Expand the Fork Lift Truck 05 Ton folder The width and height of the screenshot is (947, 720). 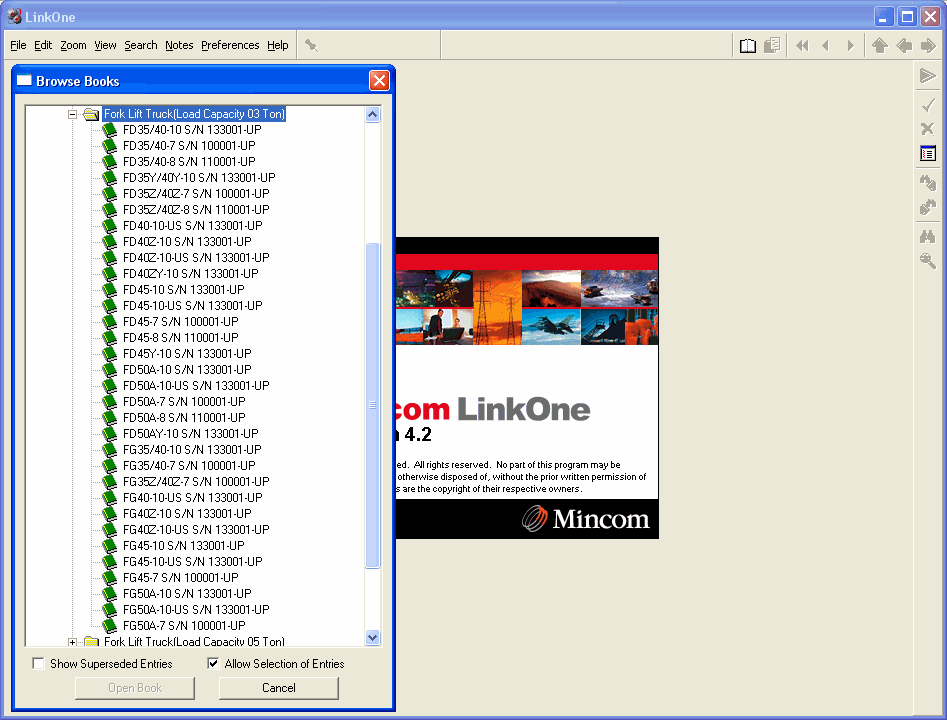tap(72, 642)
